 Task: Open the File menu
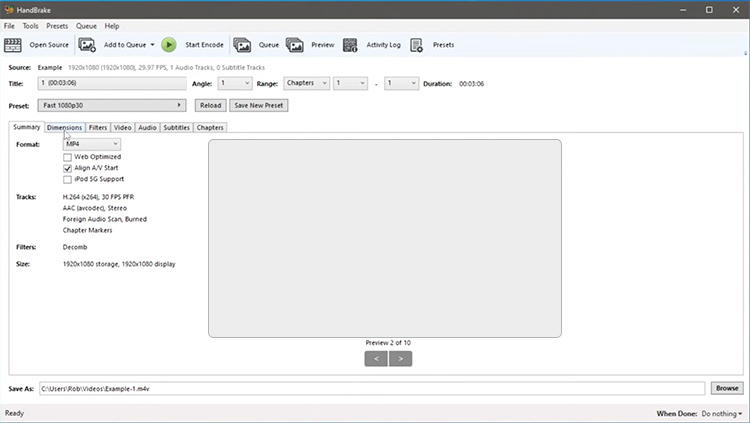(x=9, y=26)
